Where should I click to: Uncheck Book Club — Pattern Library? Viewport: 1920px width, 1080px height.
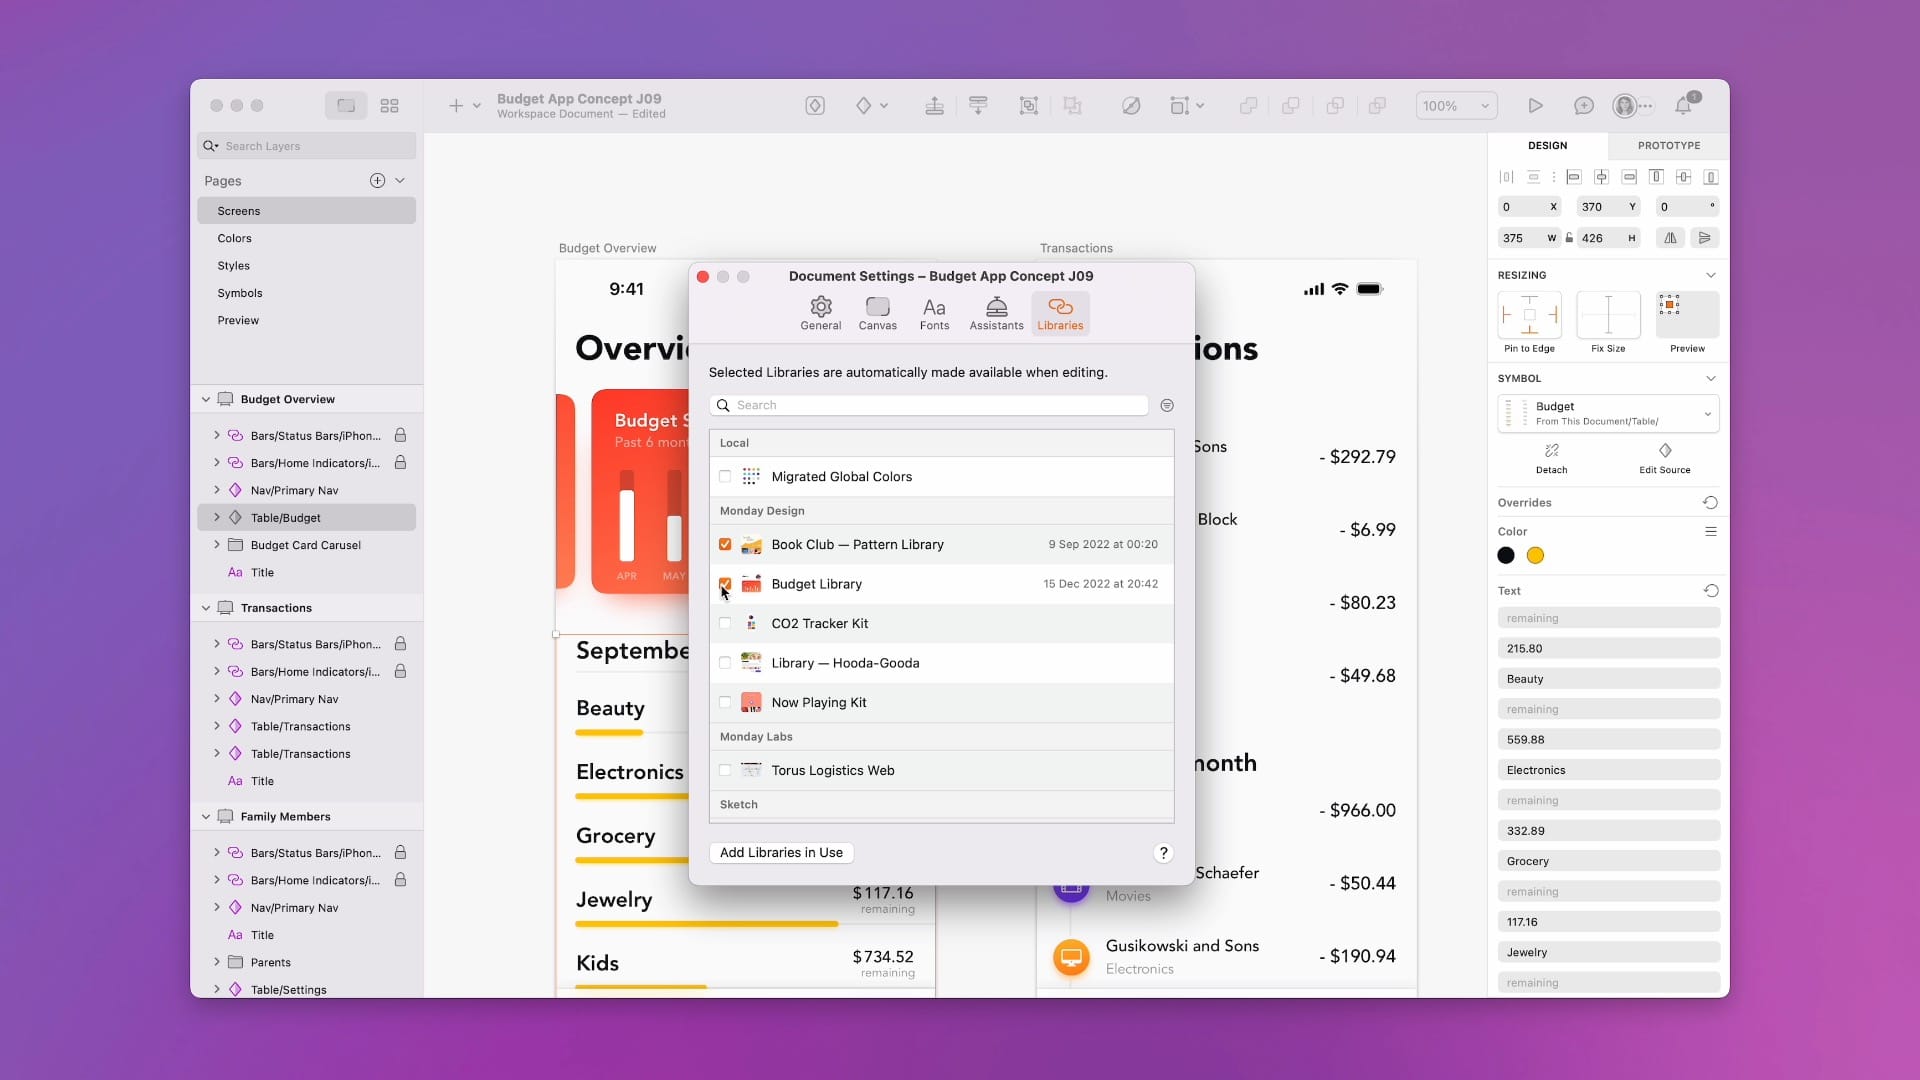[x=725, y=544]
